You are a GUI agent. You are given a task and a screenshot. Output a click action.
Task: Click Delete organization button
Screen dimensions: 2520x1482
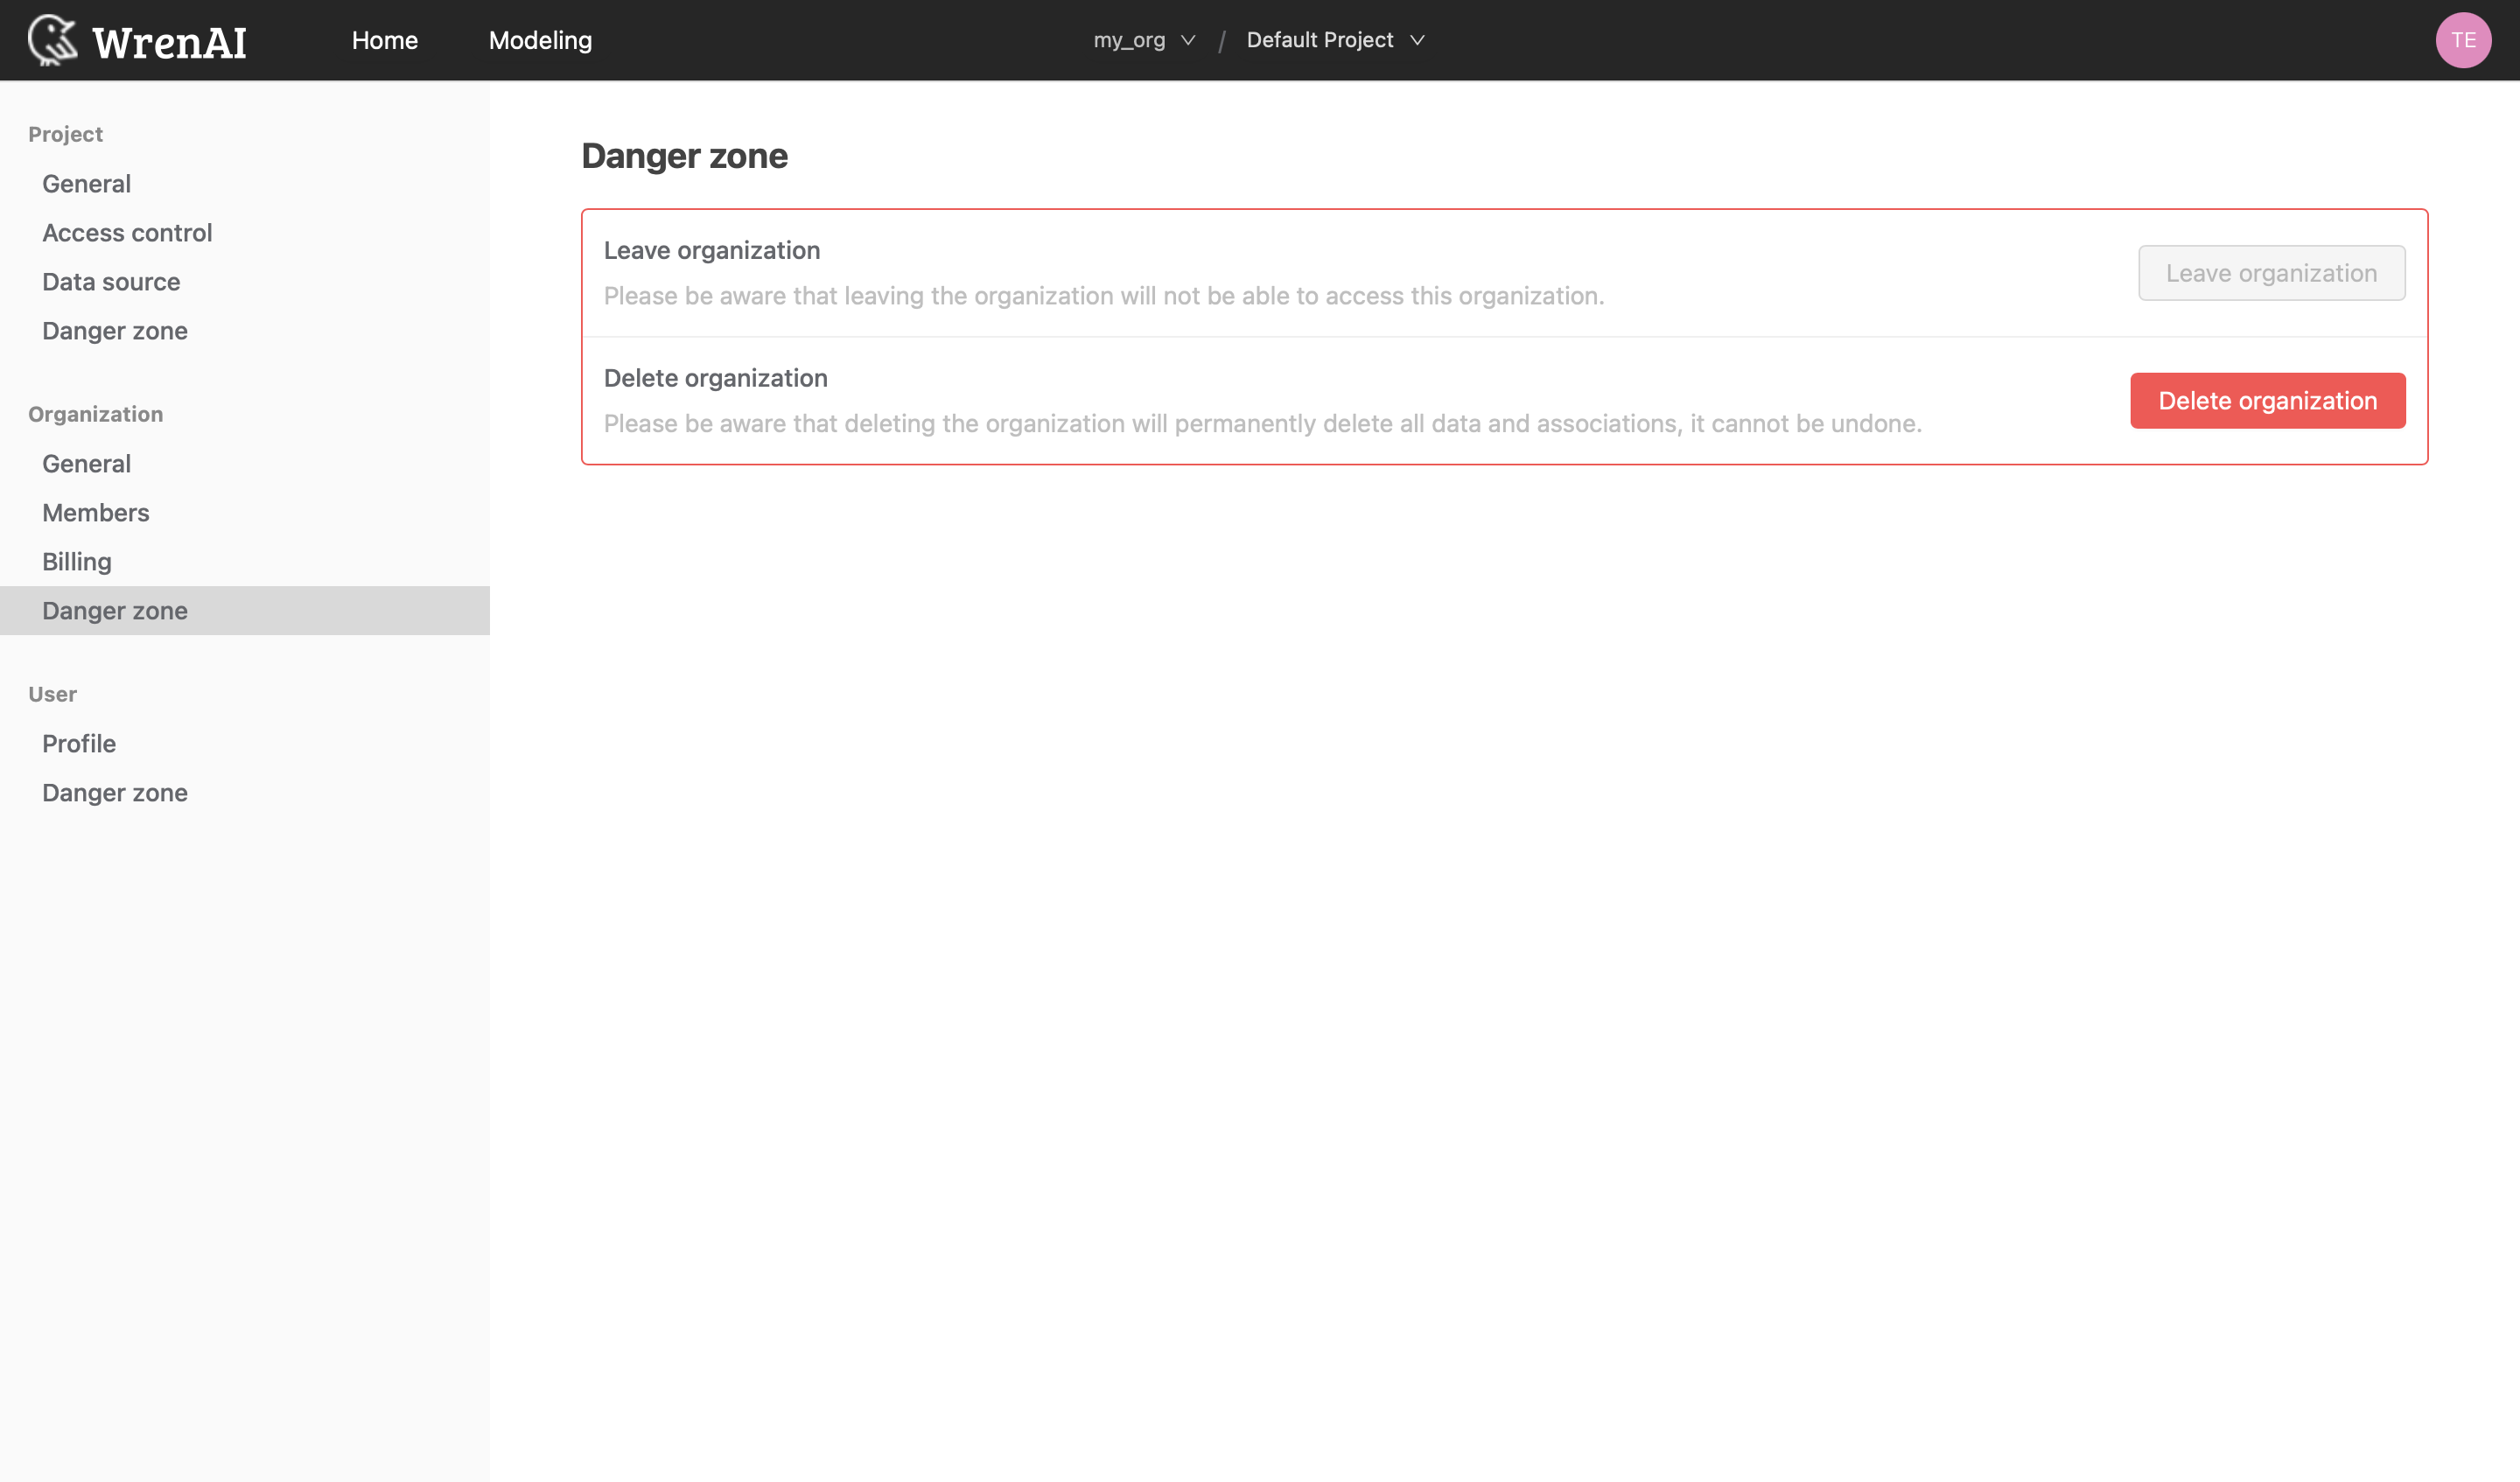2268,401
